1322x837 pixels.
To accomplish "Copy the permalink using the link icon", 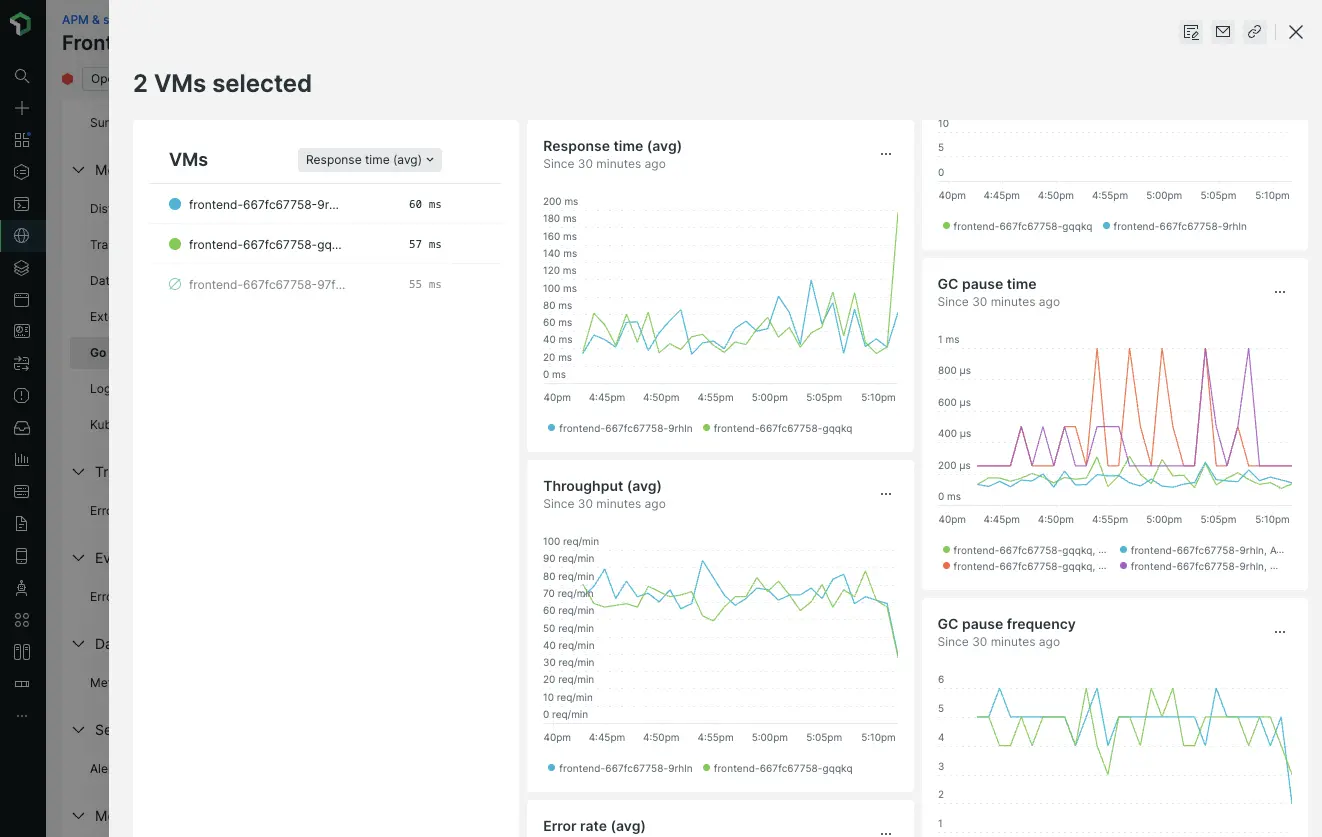I will click(x=1255, y=32).
